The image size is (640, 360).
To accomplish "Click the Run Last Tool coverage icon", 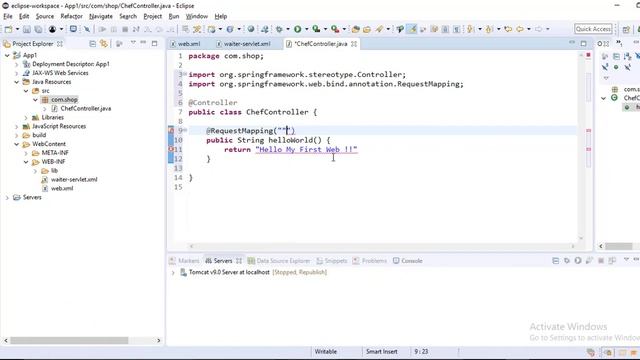I will (x=316, y=29).
